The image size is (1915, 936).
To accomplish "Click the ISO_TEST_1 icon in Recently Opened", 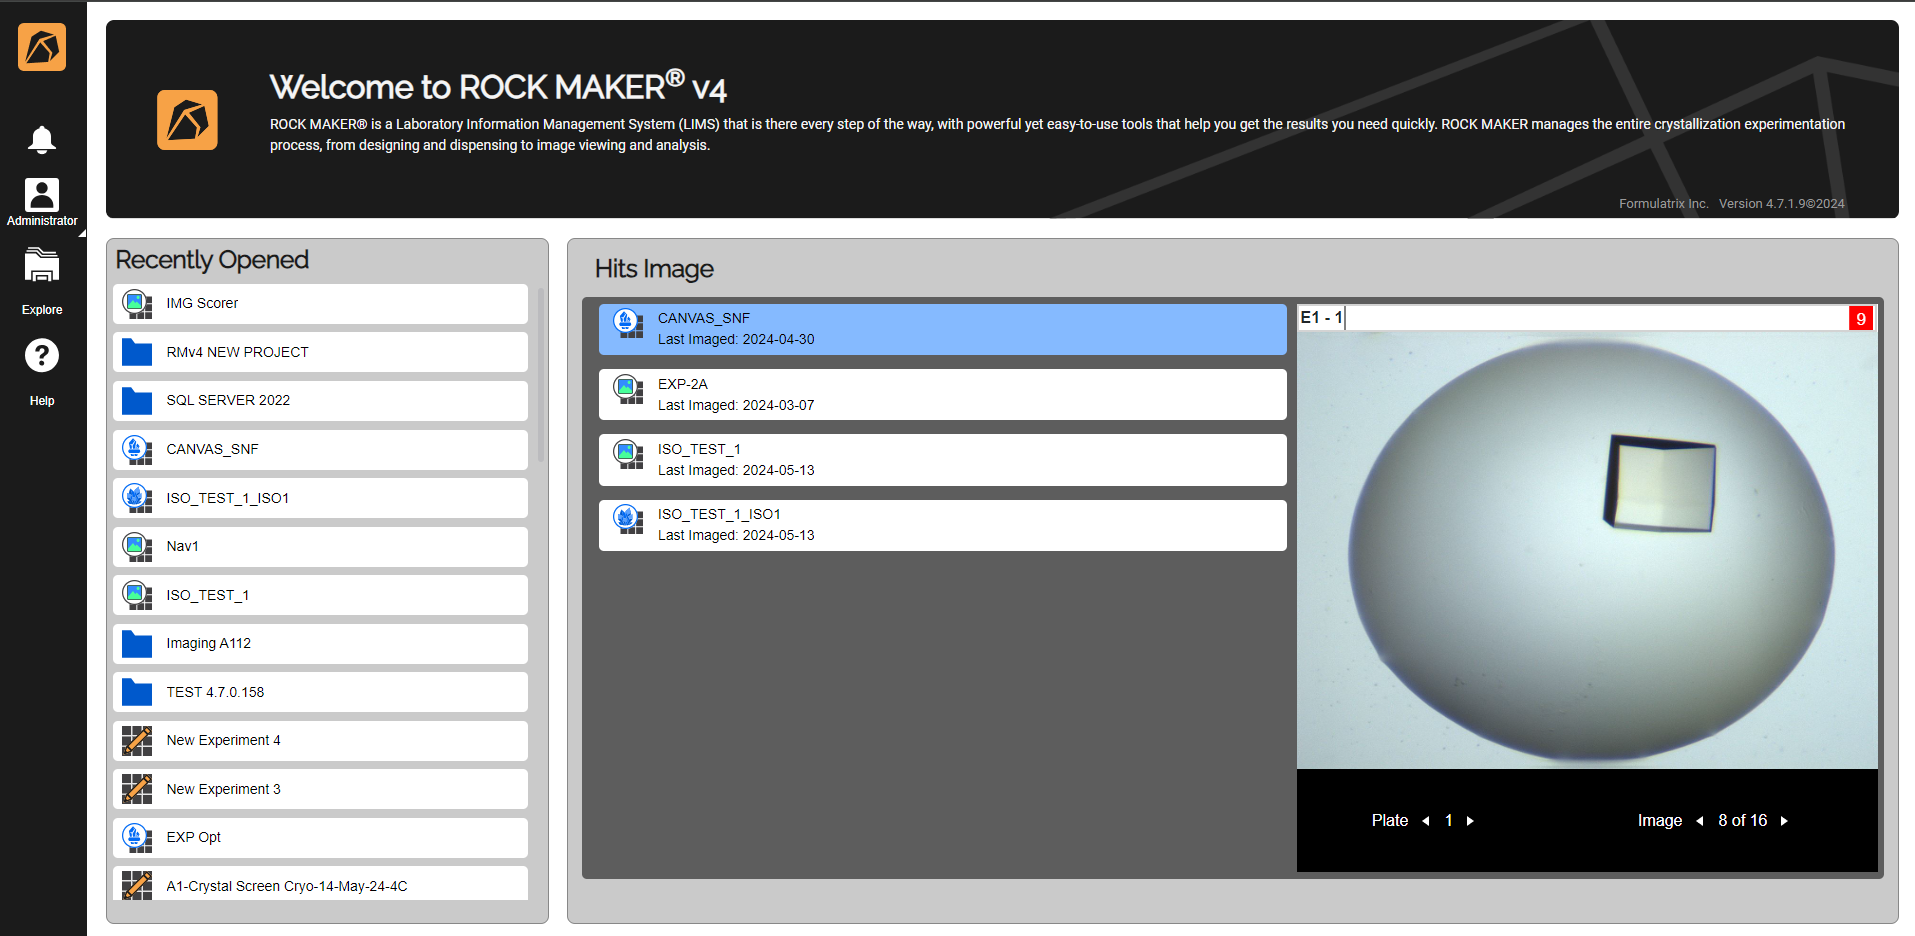I will click(x=137, y=595).
